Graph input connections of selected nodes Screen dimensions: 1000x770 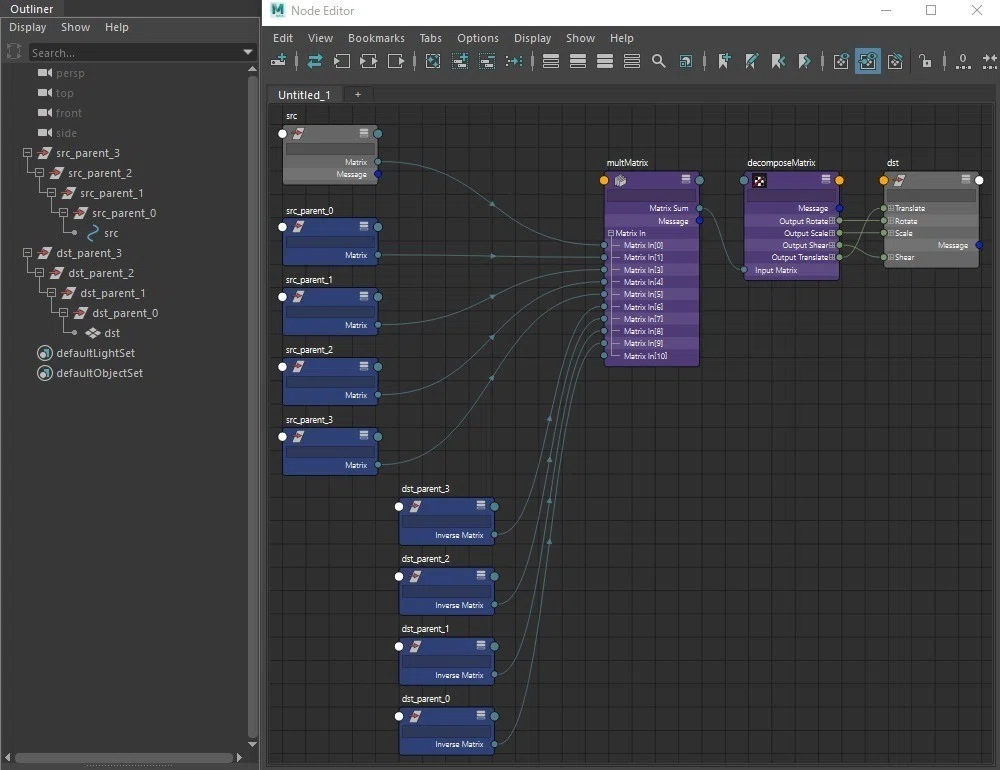coord(342,61)
